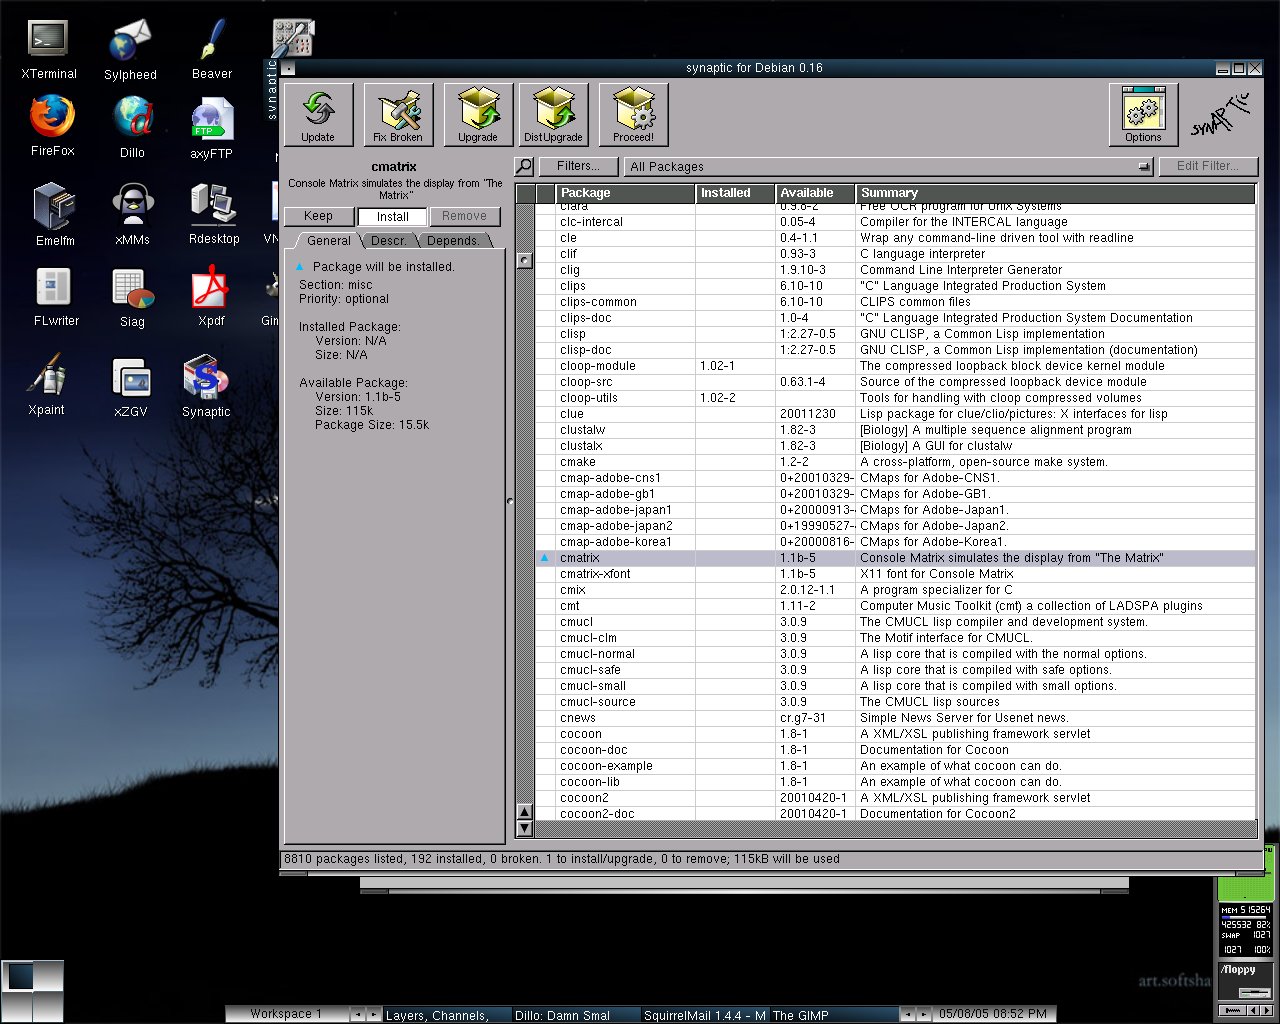
Task: Open the Xpdf desktop icon
Action: 211,297
